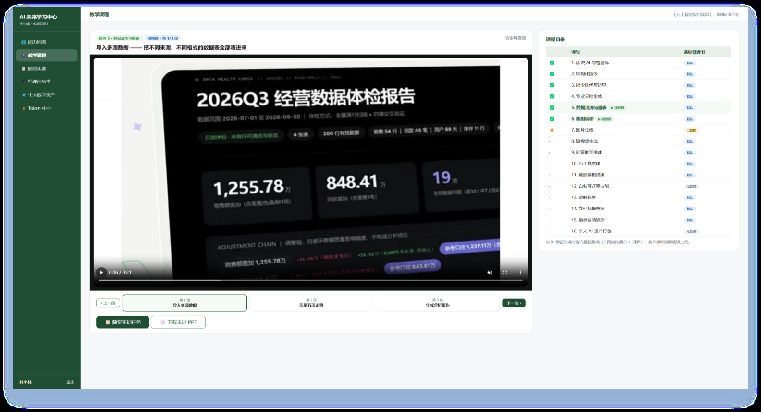761x412 pixels.
Task: Enter fullscreen on the video player
Action: pyautogui.click(x=505, y=272)
